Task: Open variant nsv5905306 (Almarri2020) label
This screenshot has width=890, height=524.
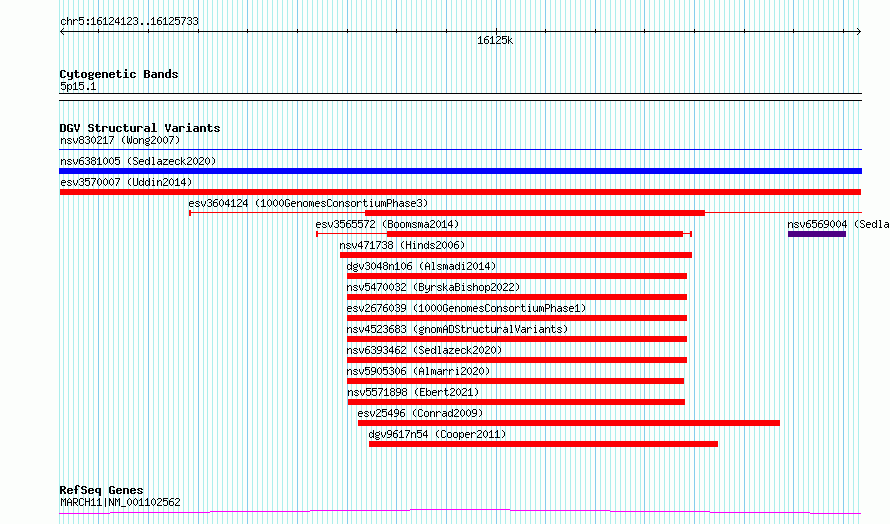Action: tap(418, 371)
